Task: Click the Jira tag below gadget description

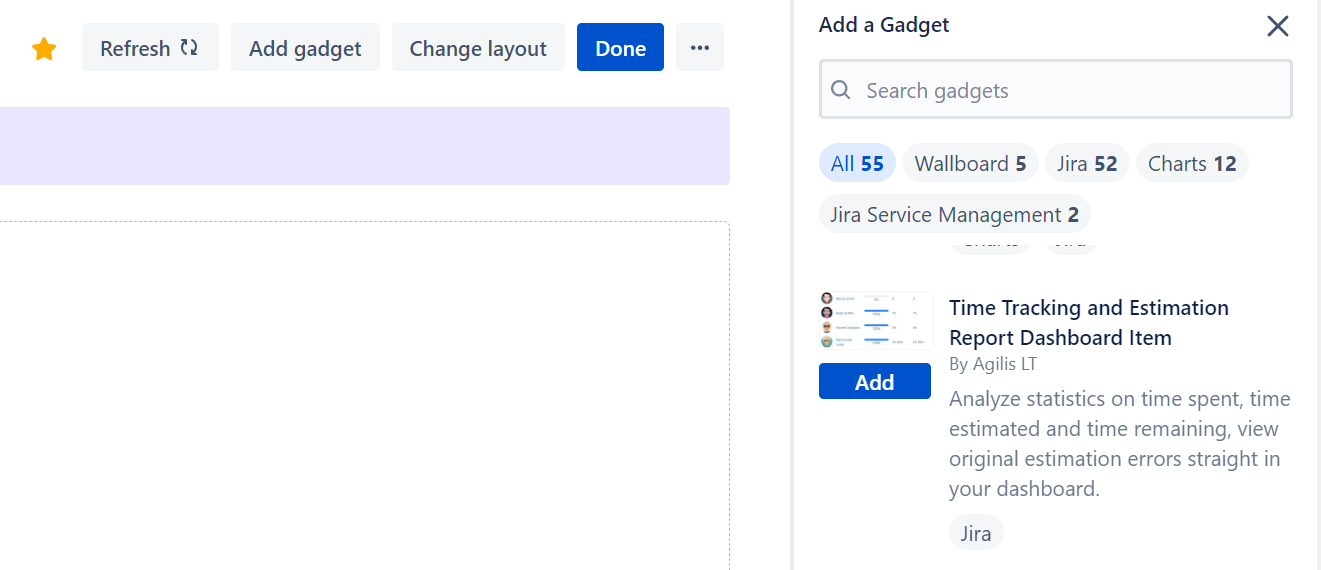Action: pos(976,534)
